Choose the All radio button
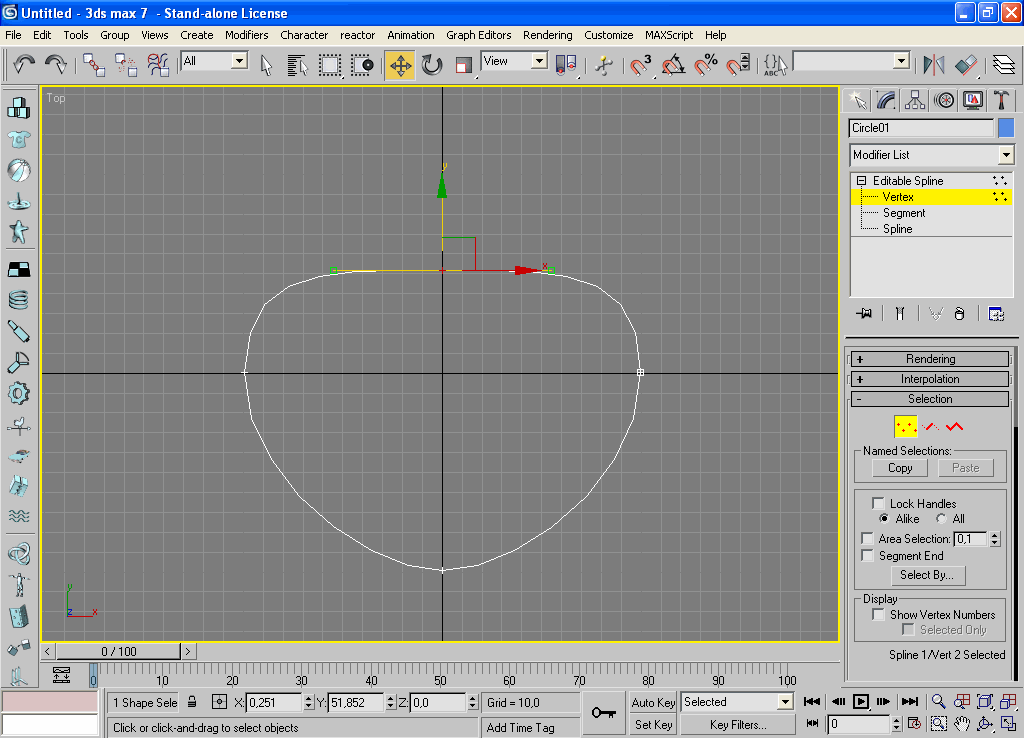 941,519
